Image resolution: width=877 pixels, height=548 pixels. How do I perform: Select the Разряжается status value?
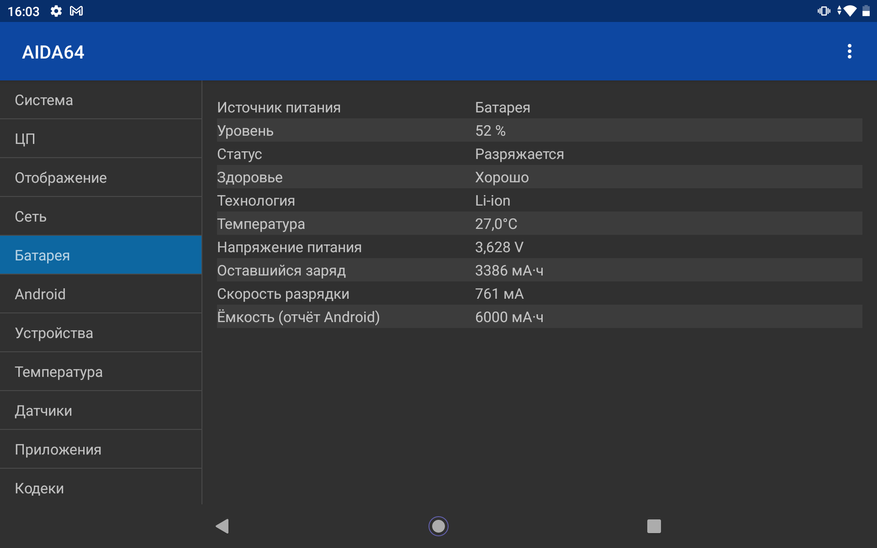(x=519, y=154)
